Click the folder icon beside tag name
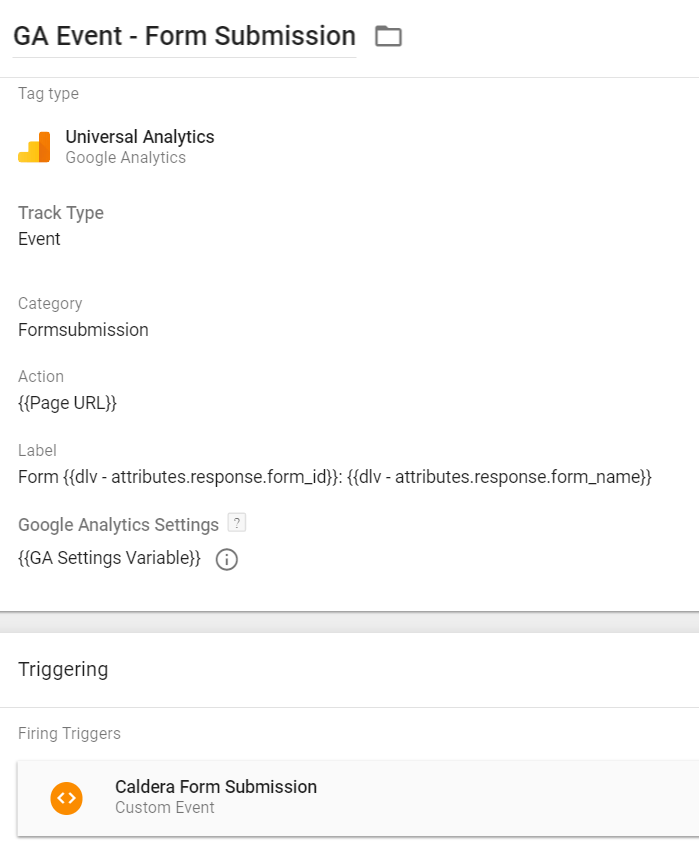 [x=388, y=37]
